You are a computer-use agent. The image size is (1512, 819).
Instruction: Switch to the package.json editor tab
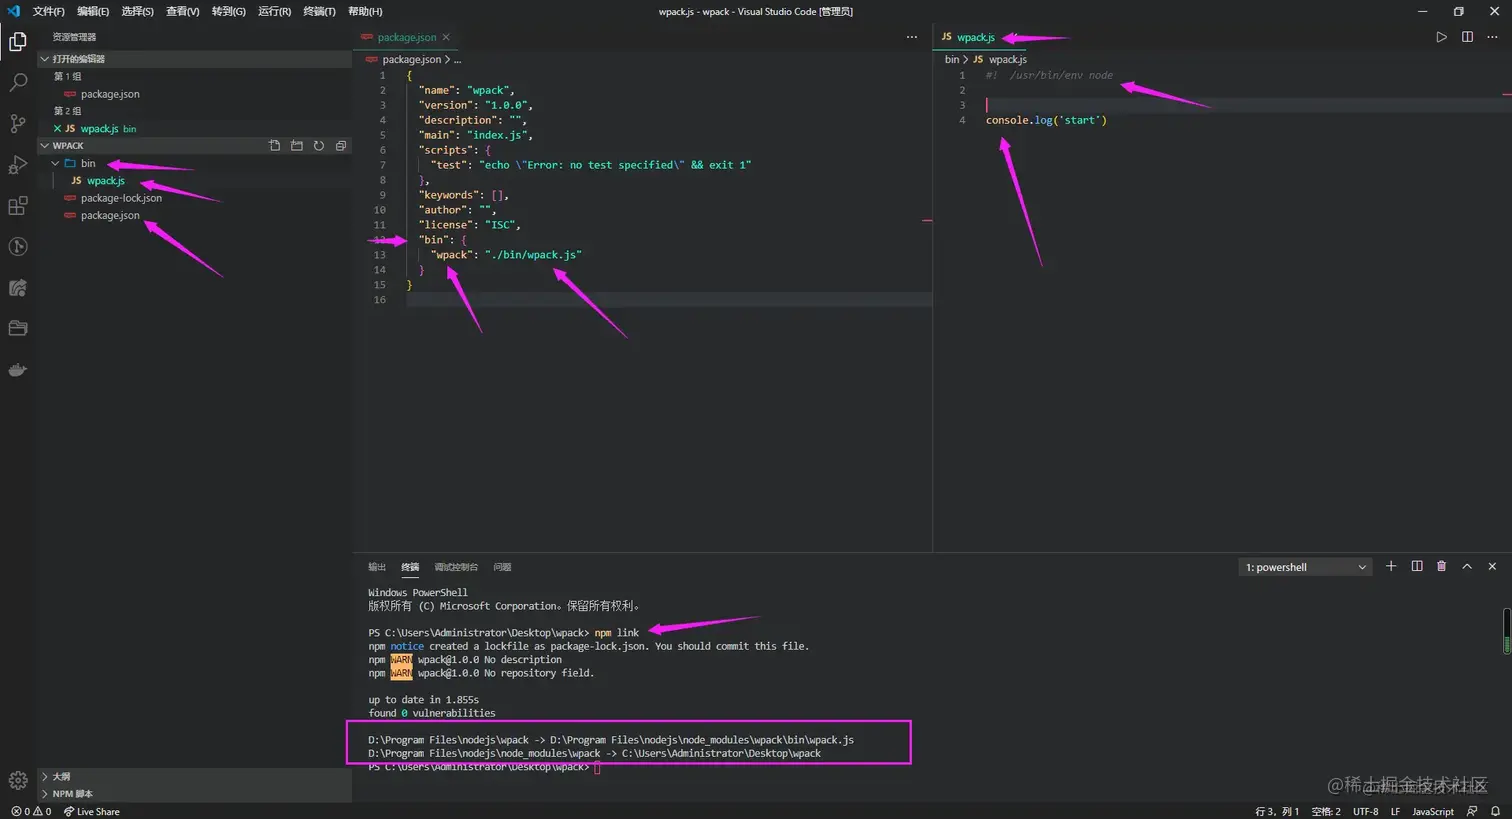pyautogui.click(x=406, y=37)
